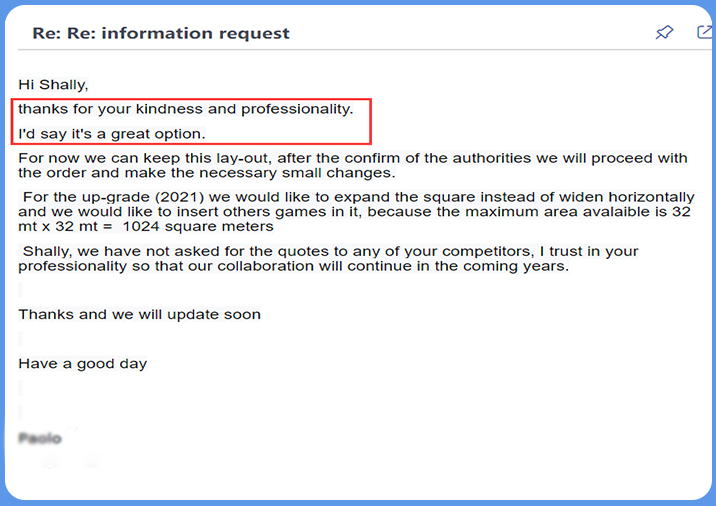The image size is (716, 506).
Task: Click 'Thanks and we will update soon' line
Action: click(139, 314)
